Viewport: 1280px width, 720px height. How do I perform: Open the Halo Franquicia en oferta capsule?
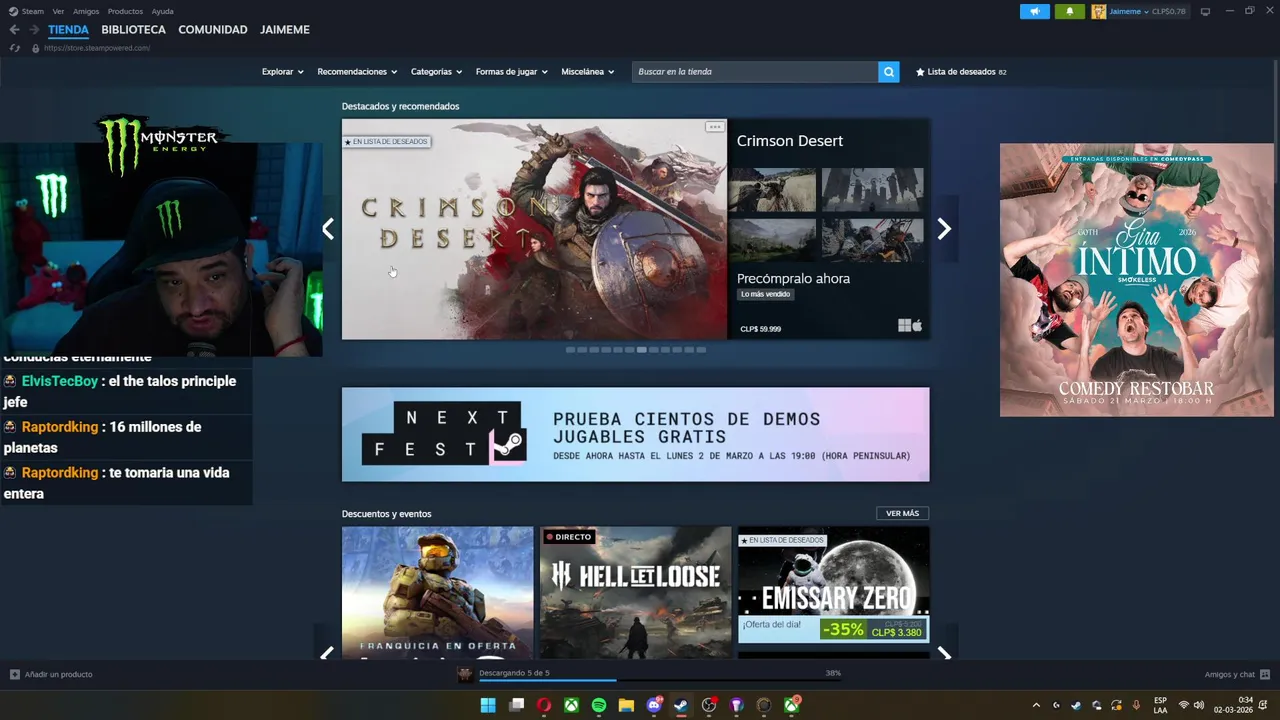tap(437, 591)
